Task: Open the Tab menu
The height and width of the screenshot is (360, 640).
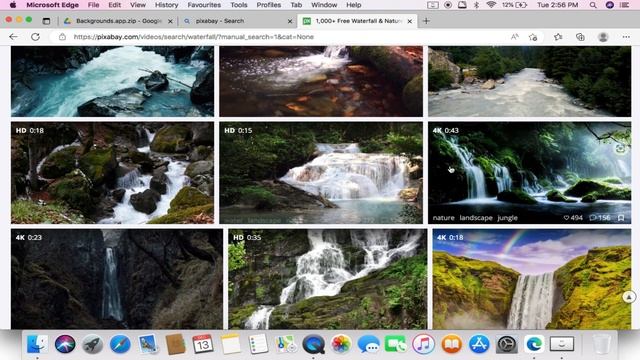Action: (x=296, y=5)
